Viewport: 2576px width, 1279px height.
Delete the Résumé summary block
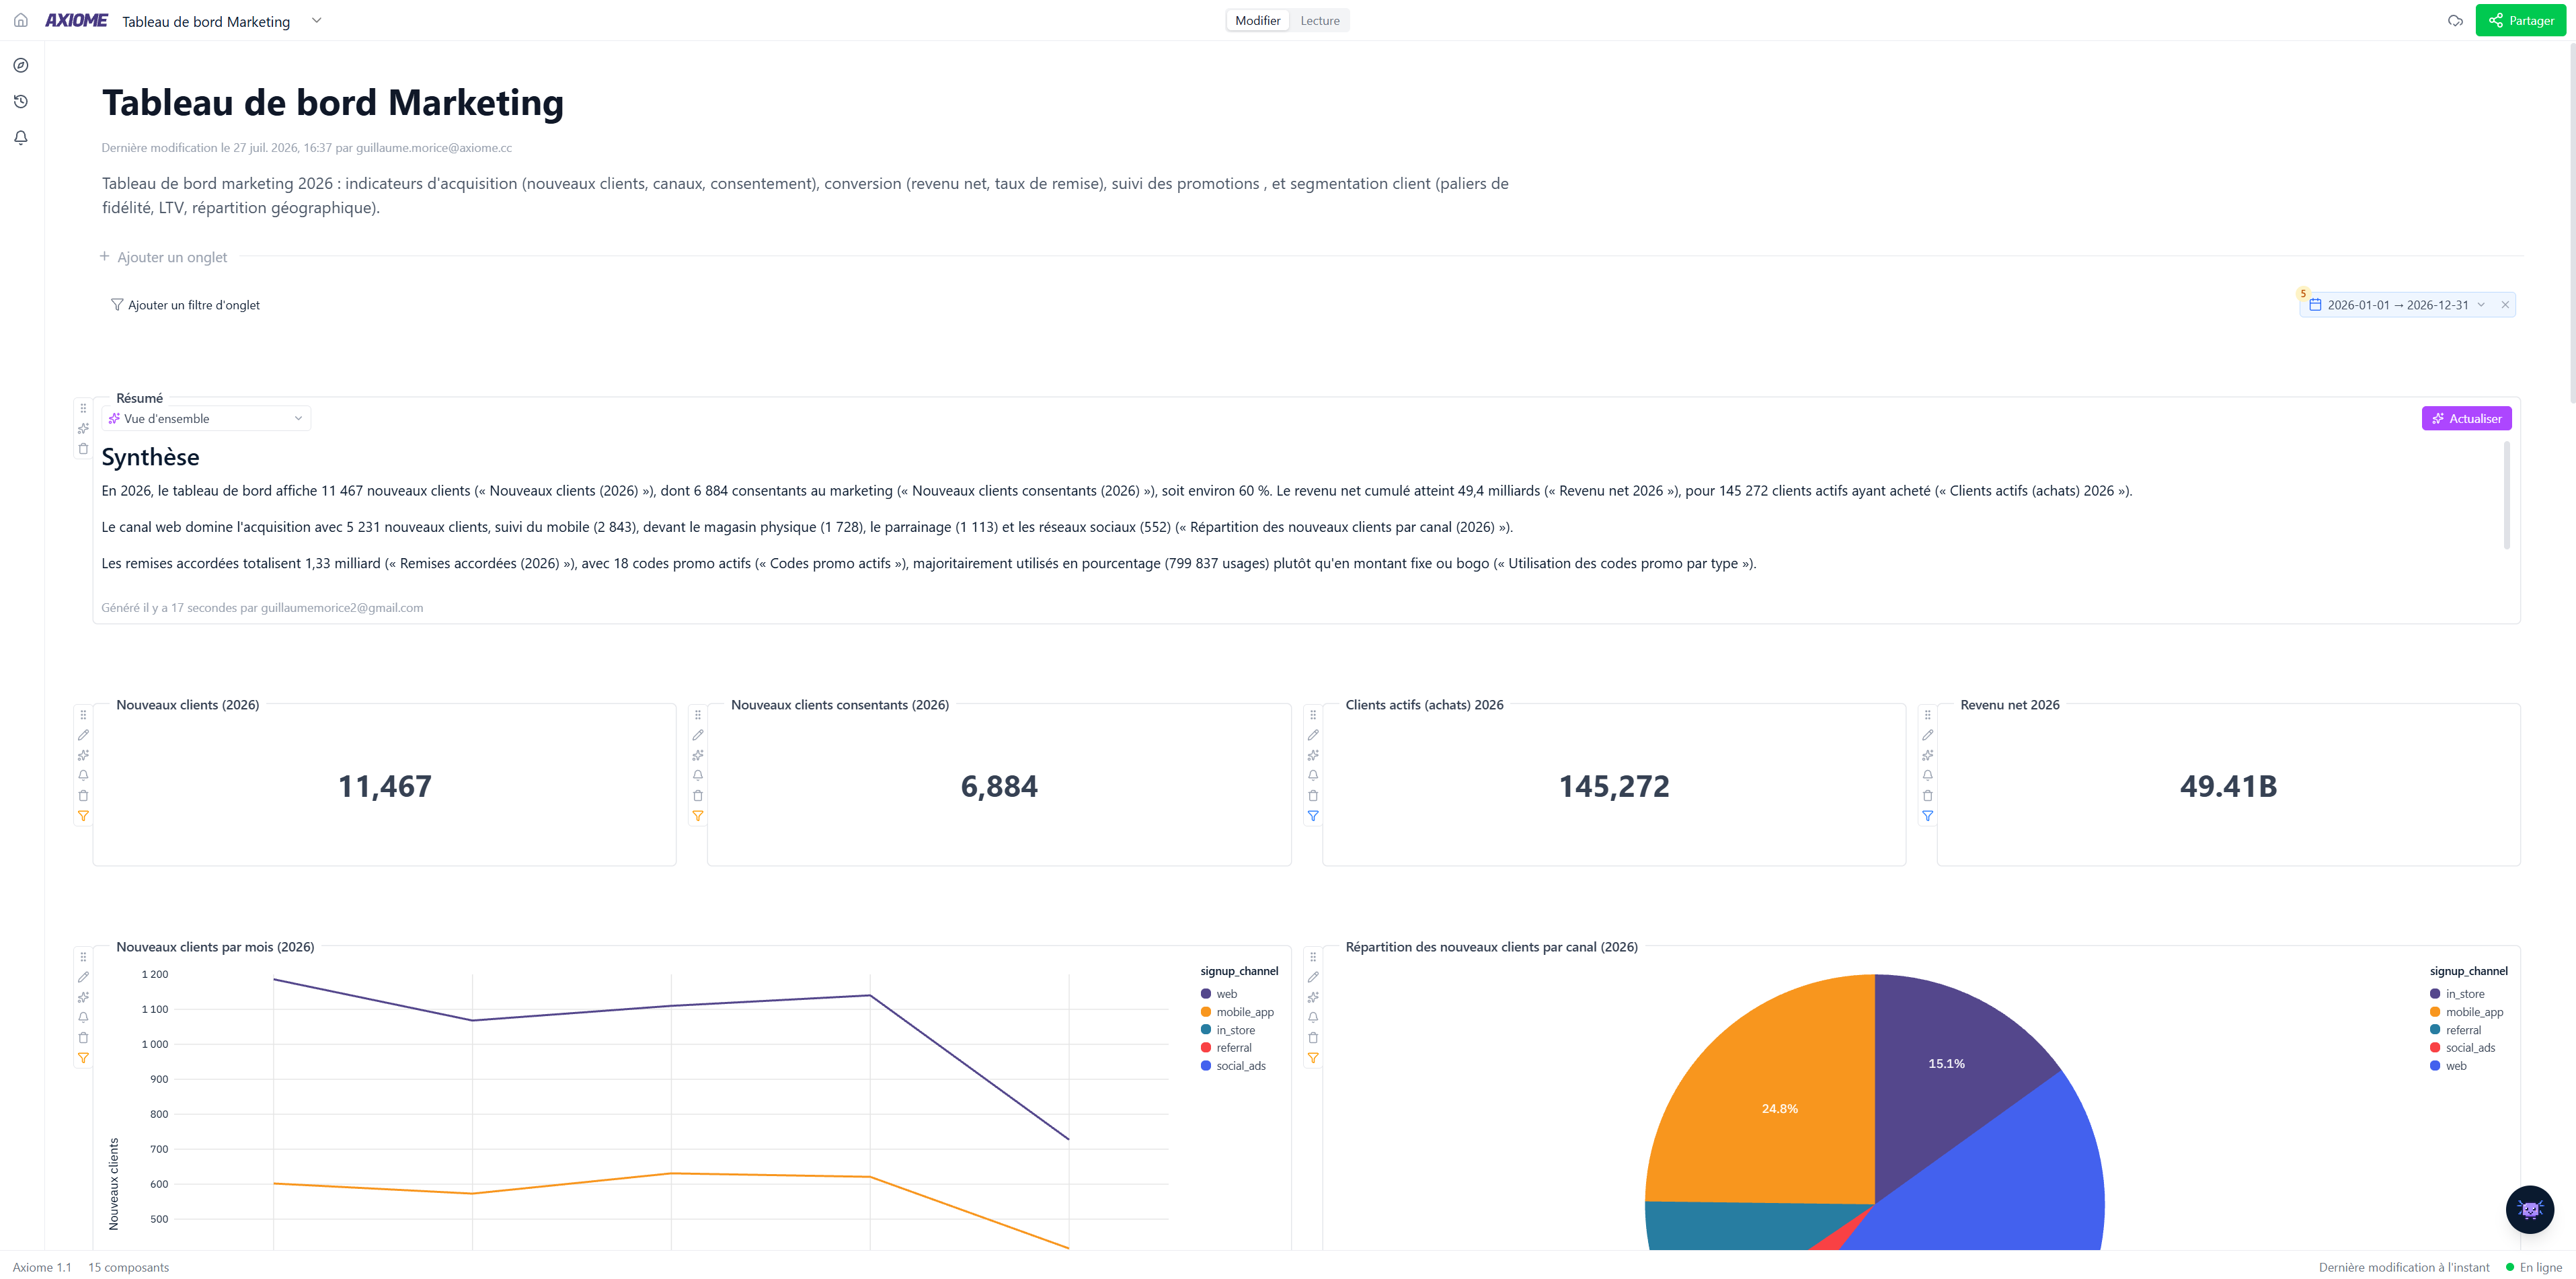pos(83,448)
